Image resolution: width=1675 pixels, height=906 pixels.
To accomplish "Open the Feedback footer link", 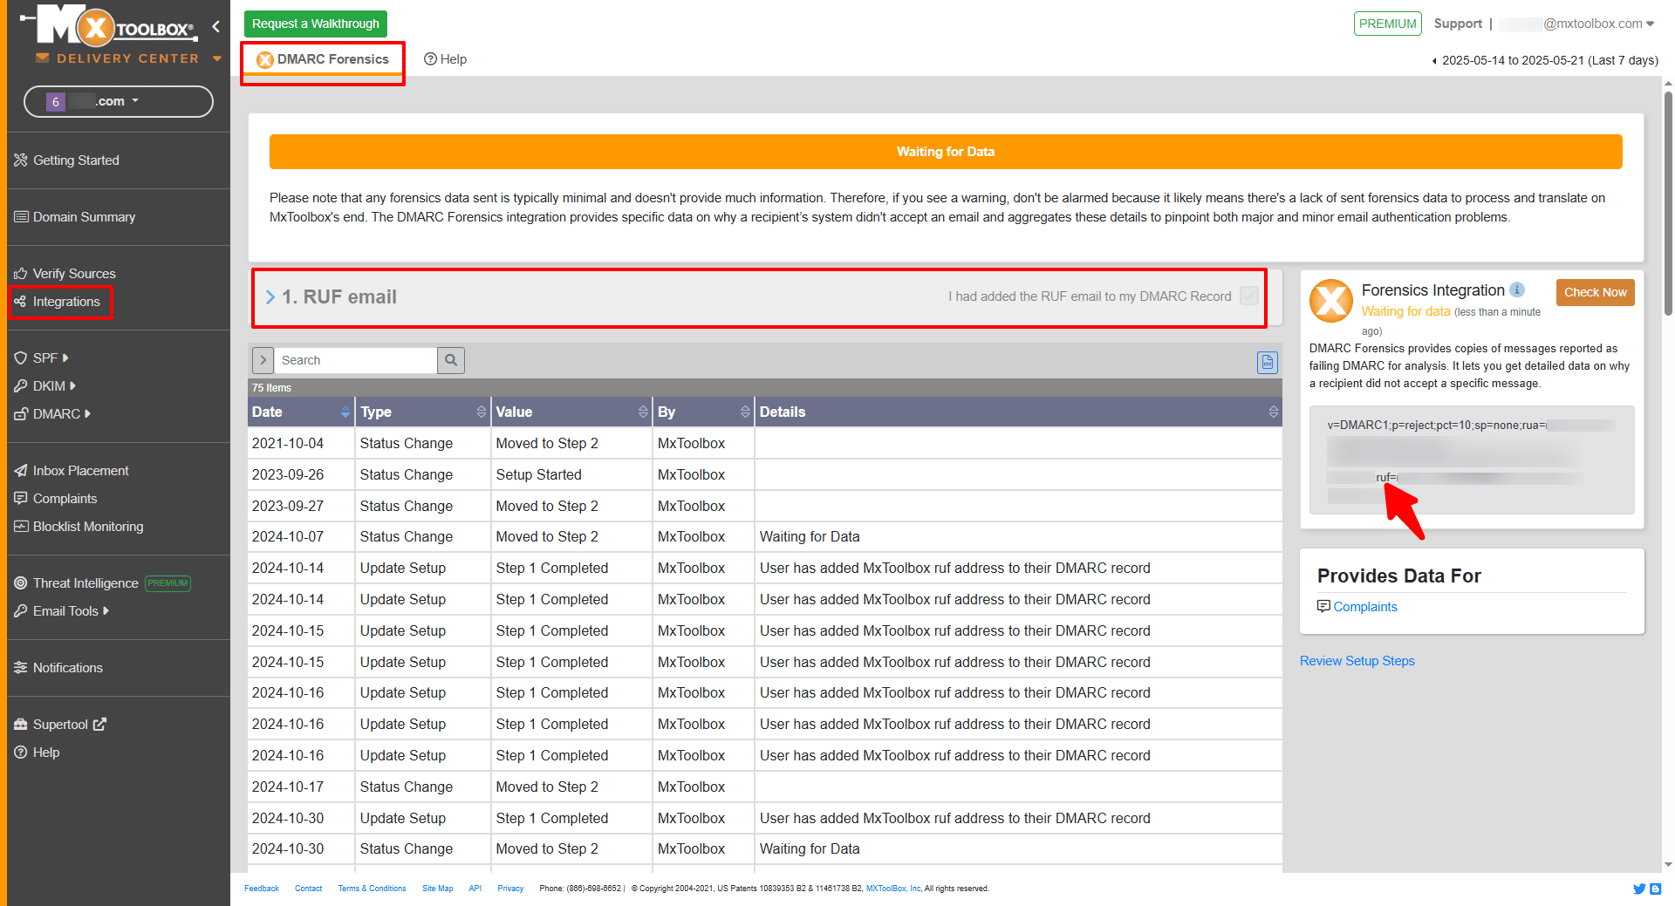I will (x=261, y=888).
